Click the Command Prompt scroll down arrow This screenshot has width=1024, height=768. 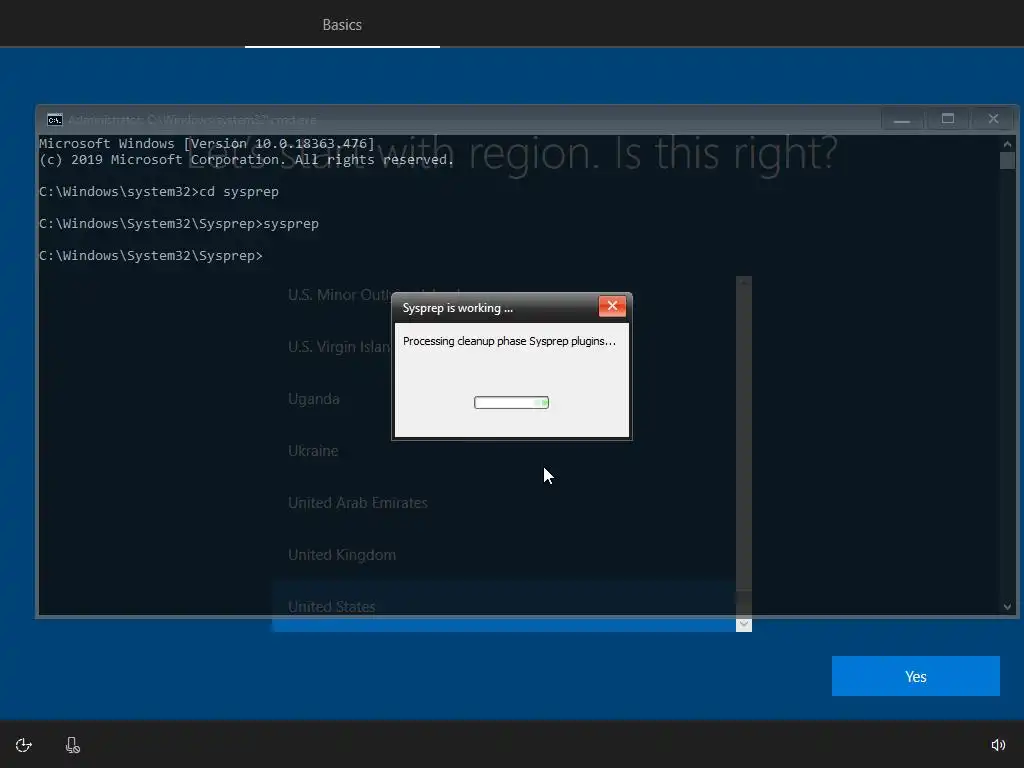[x=1007, y=607]
